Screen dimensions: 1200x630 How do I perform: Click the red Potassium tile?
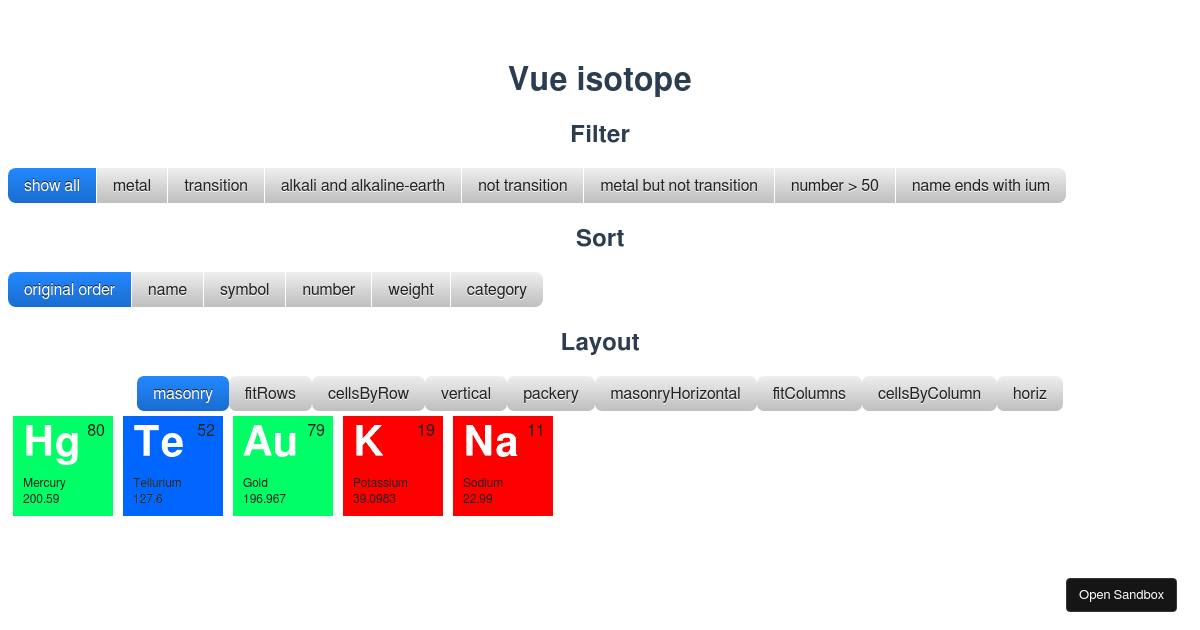[x=393, y=466]
